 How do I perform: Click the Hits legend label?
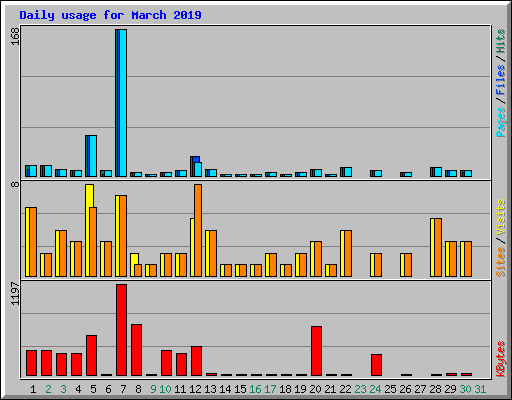coord(501,41)
